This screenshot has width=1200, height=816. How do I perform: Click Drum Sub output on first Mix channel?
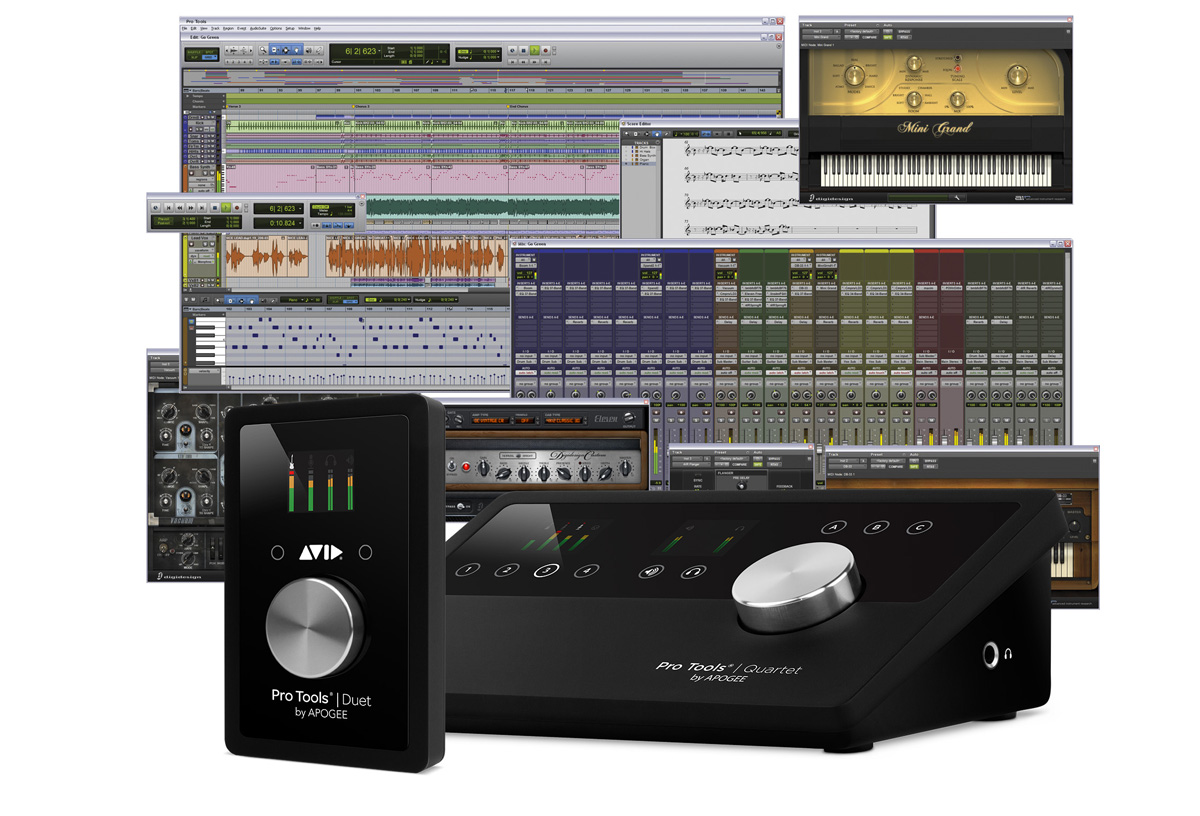pyautogui.click(x=526, y=362)
